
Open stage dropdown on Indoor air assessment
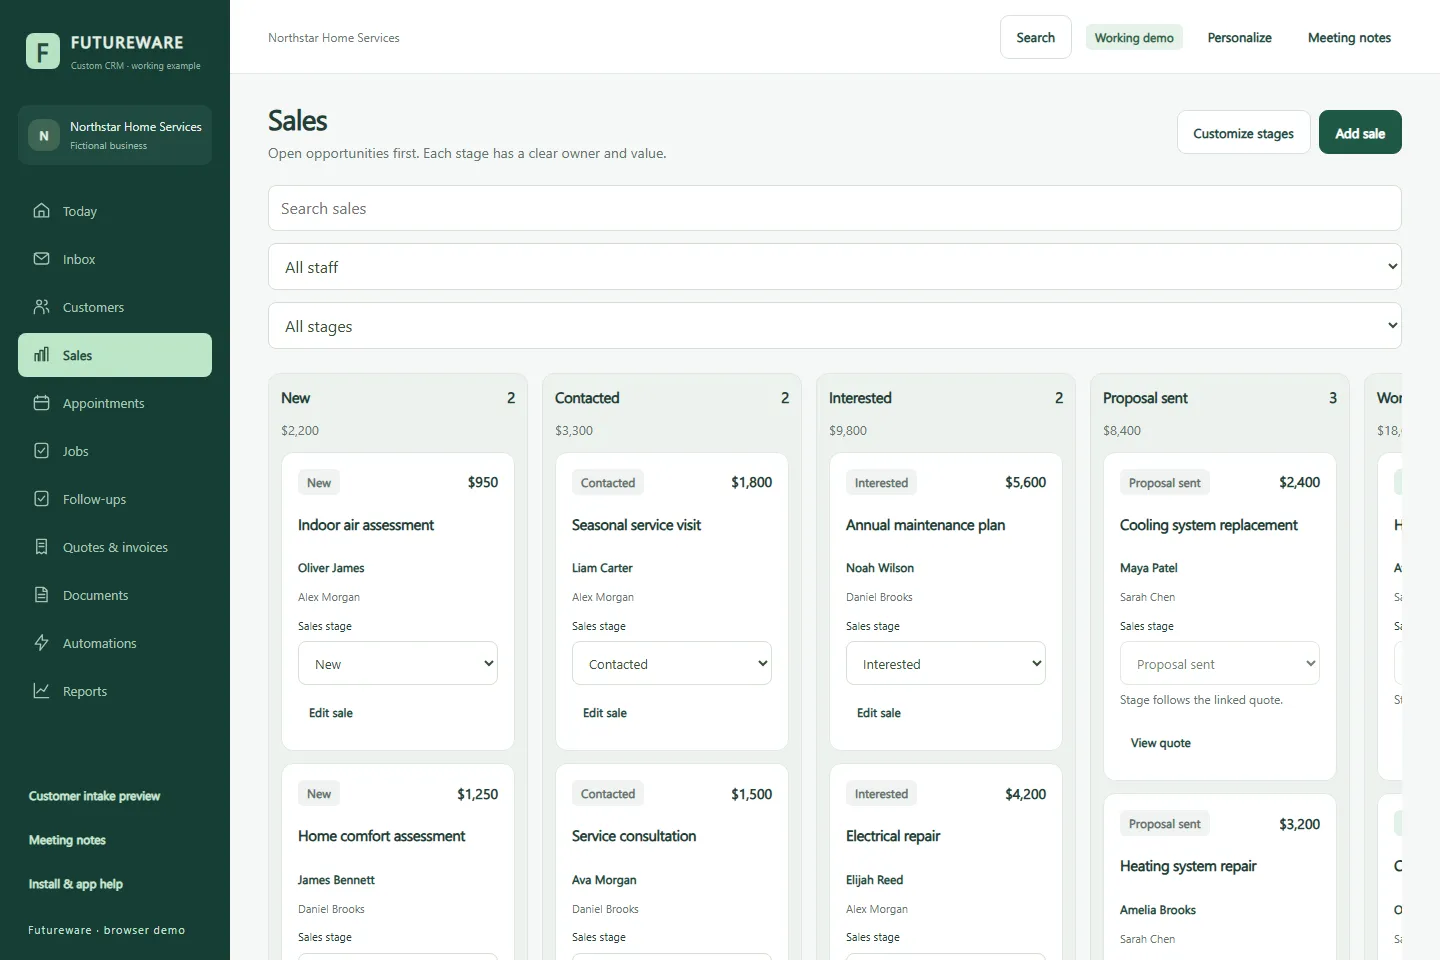pos(398,663)
